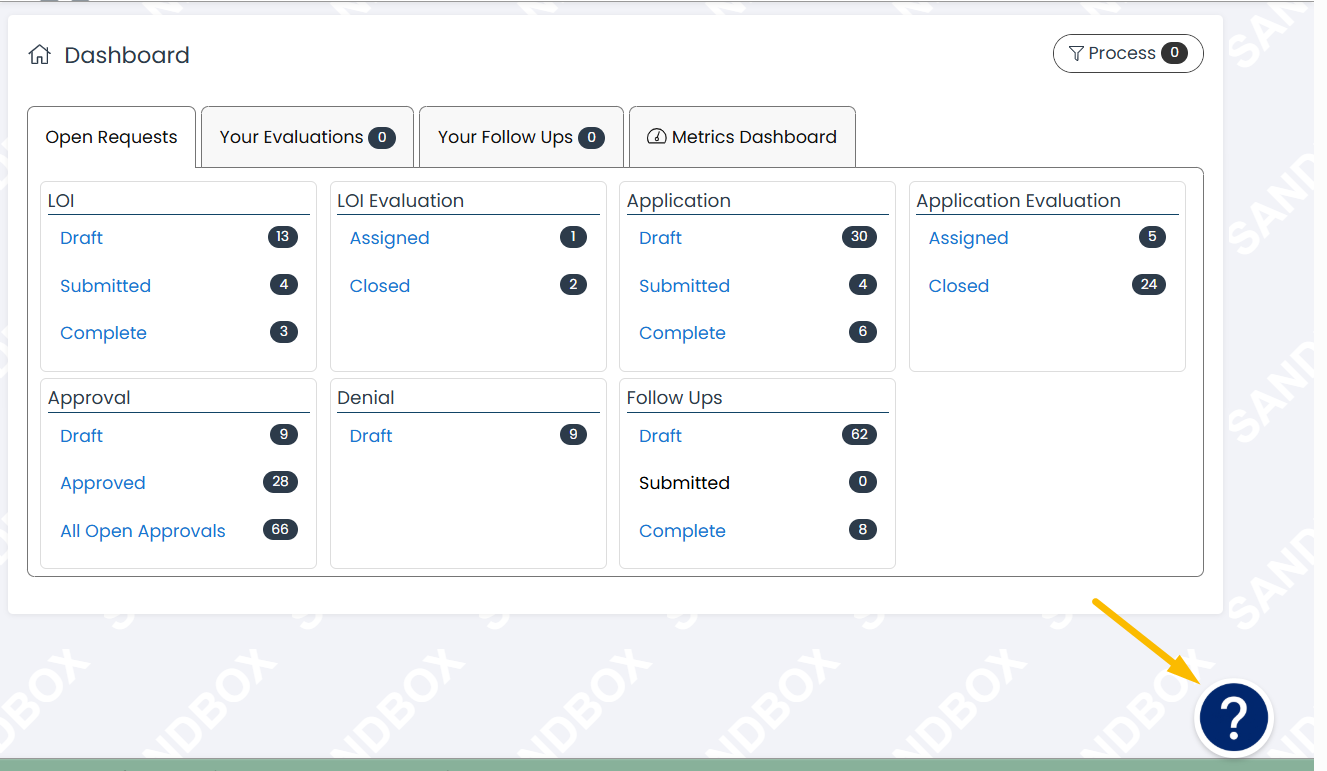1327x771 pixels.
Task: Click the 1 badge beside LOI Evaluation Assigned
Action: point(573,237)
